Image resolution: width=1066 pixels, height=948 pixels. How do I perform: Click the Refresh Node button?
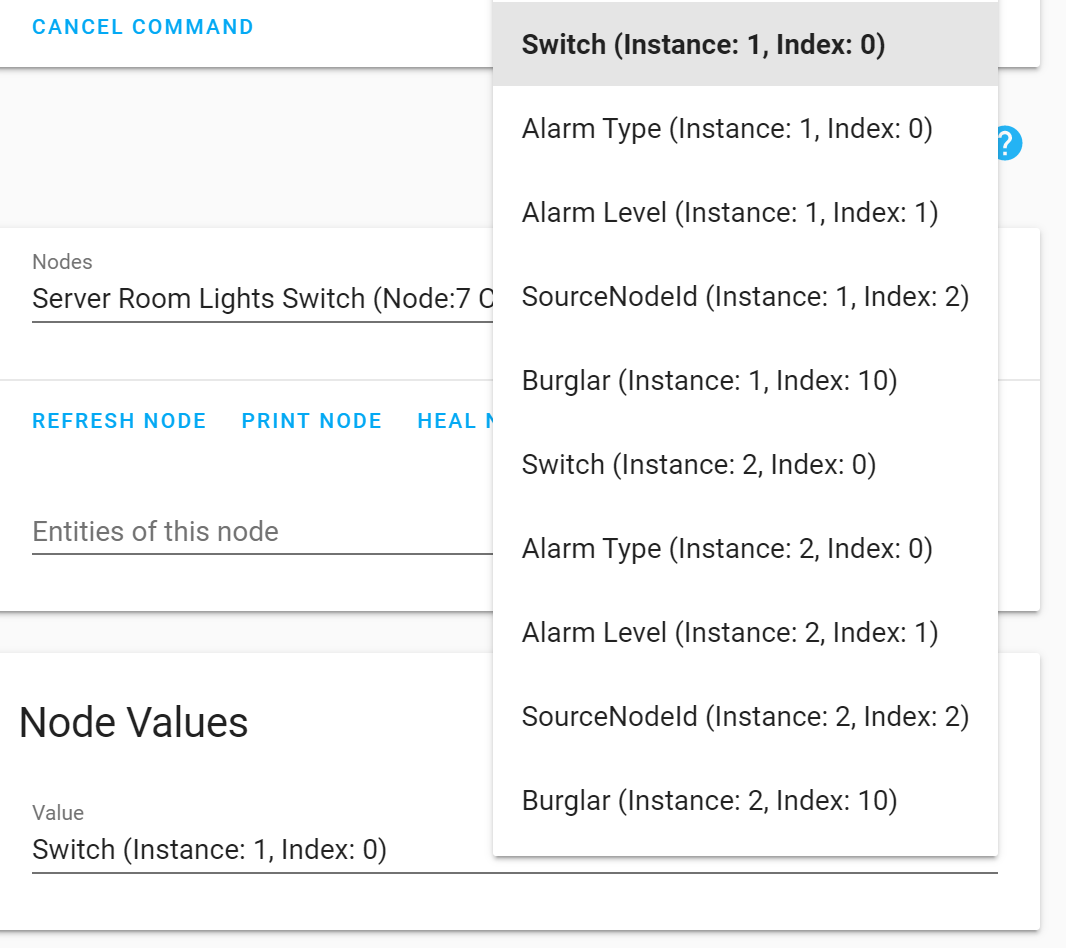click(x=119, y=421)
